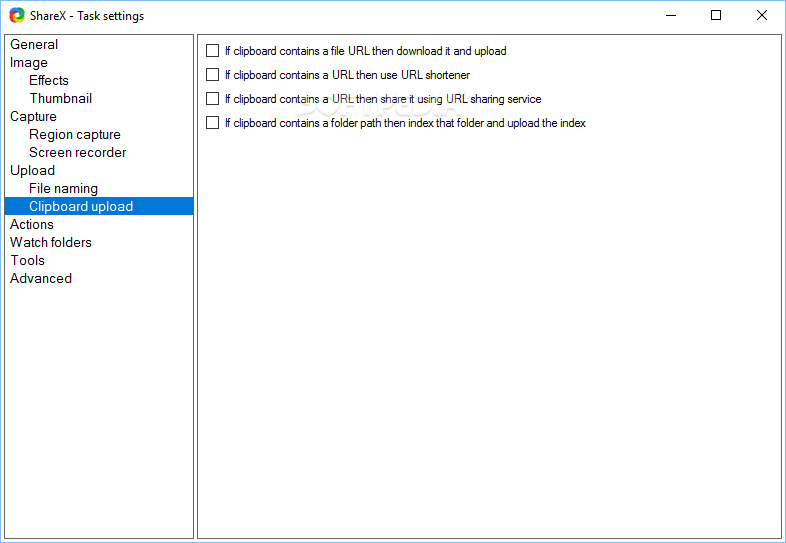Open the Tools settings page
This screenshot has height=543, width=786.
tap(28, 260)
